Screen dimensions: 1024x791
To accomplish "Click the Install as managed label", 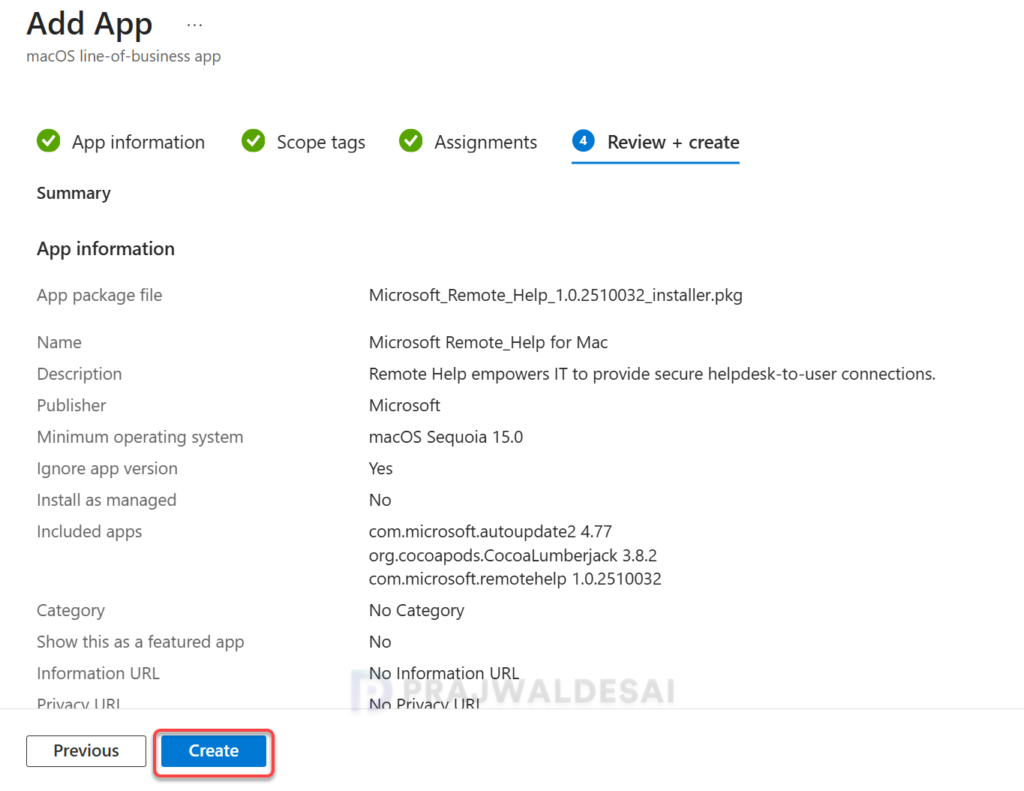I will (106, 500).
